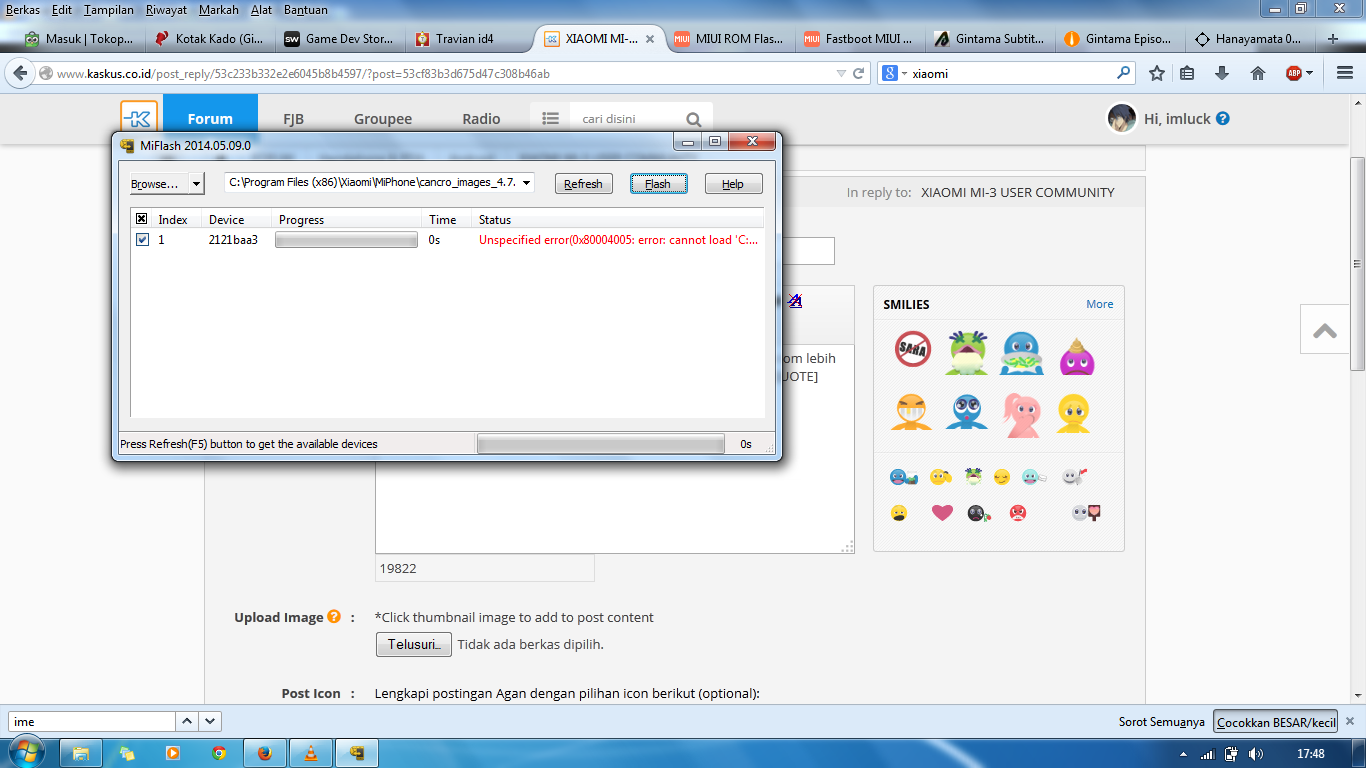
Task: Open the Berkas menu in Firefox
Action: (23, 10)
